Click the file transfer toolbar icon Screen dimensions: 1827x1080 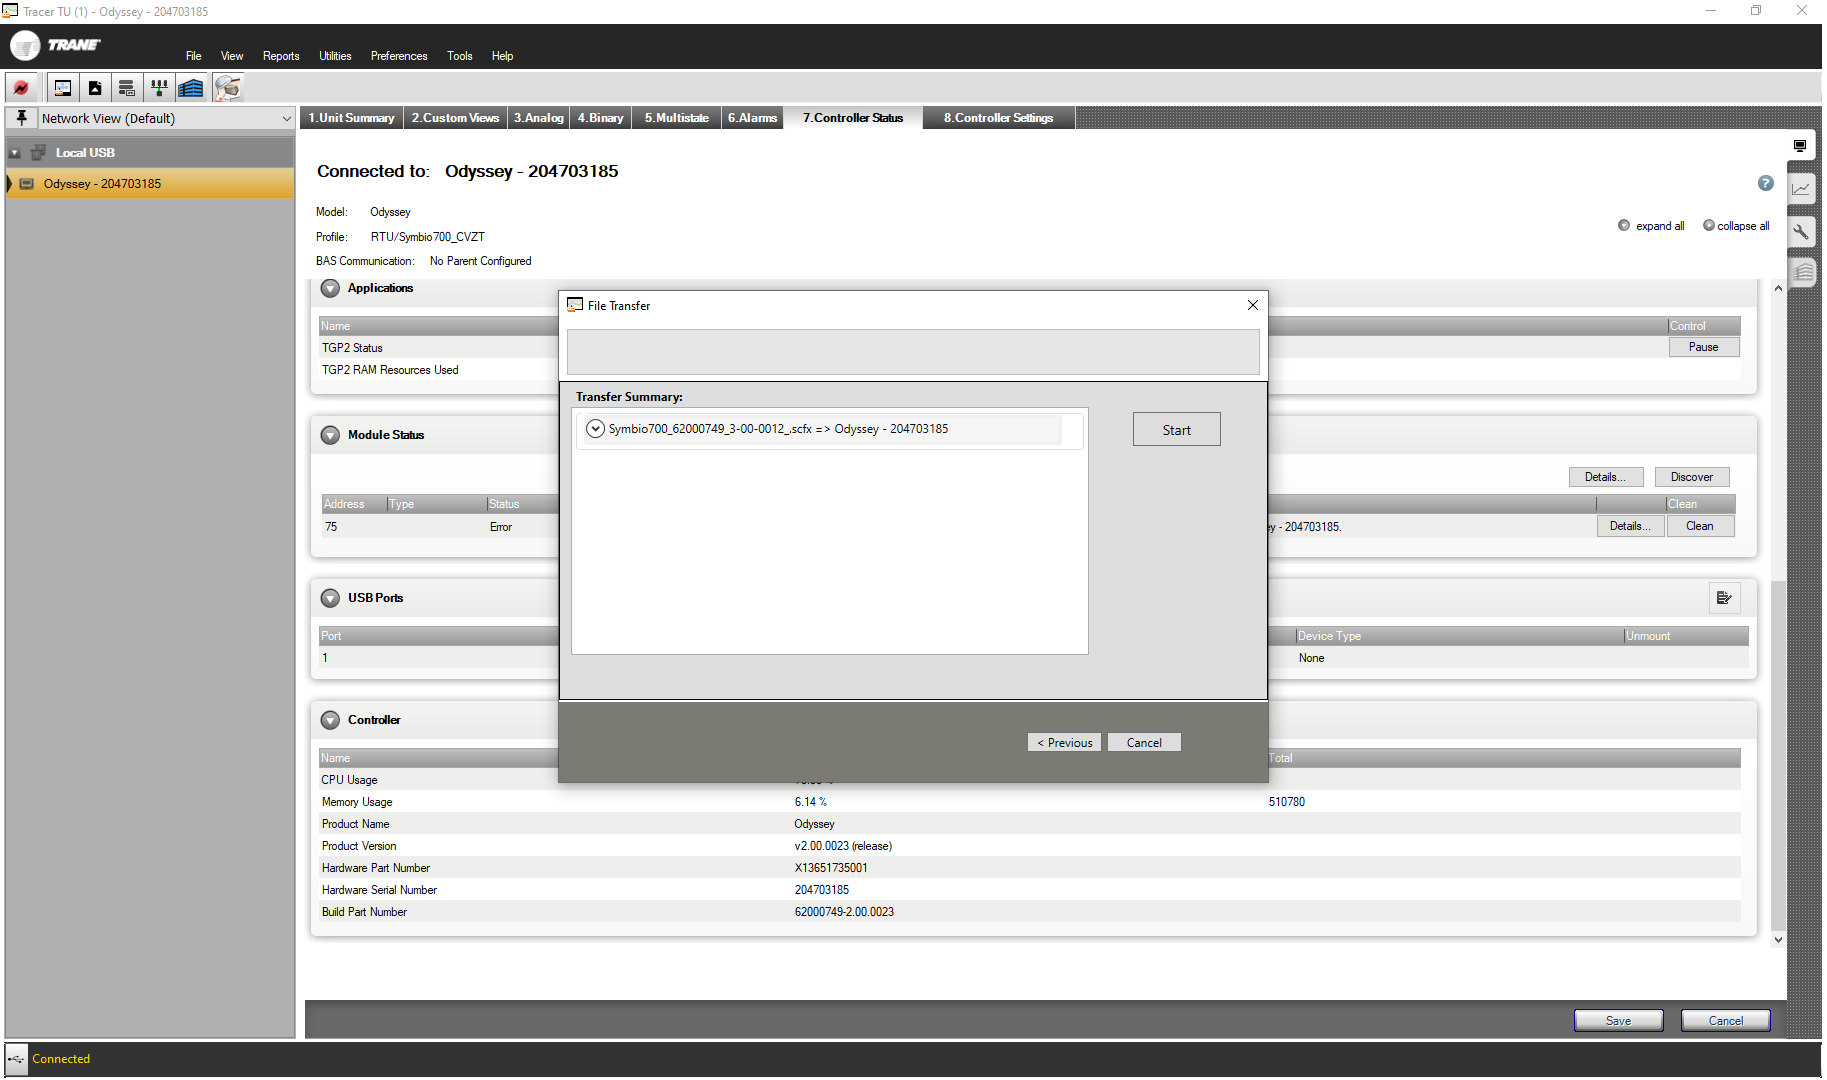tap(95, 88)
